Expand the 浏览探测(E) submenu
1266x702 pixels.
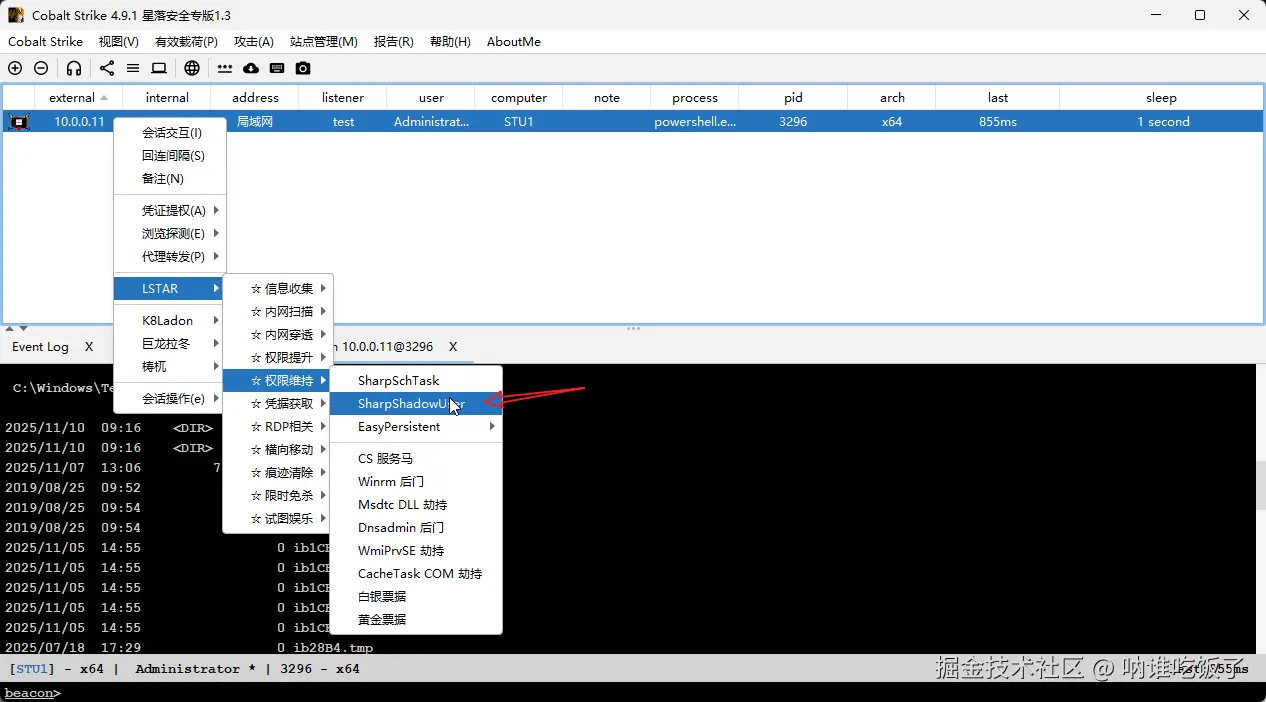pyautogui.click(x=170, y=234)
